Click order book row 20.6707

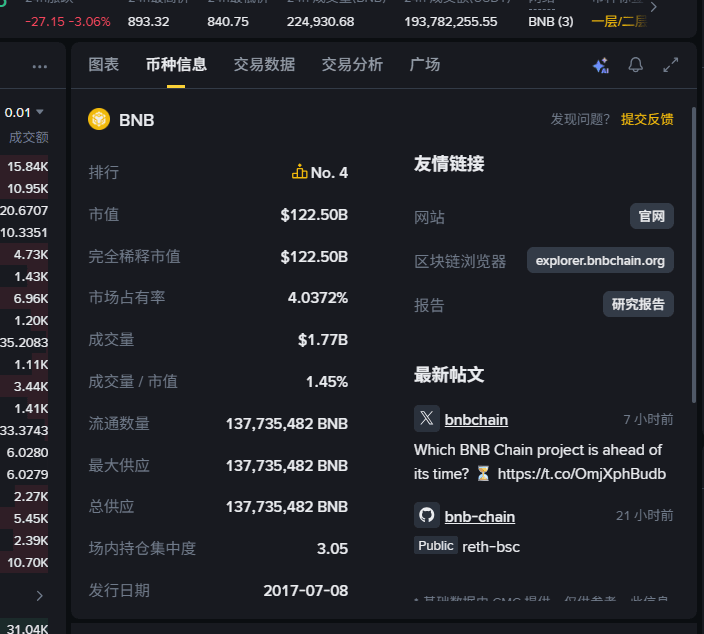(24, 211)
